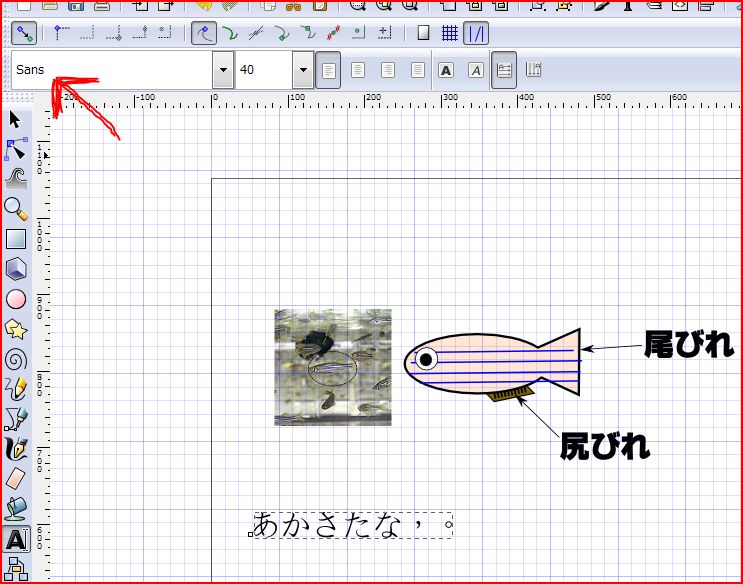Select the Spiral tool
This screenshot has height=584, width=743.
pos(16,359)
